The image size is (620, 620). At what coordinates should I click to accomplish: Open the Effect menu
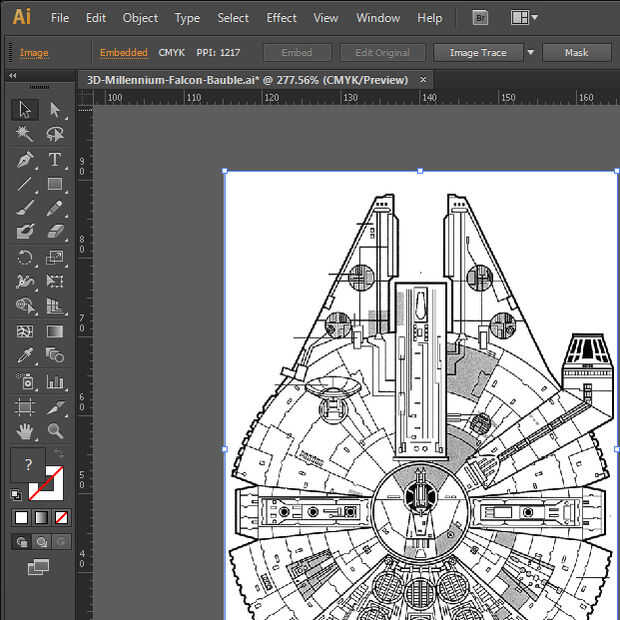pyautogui.click(x=281, y=18)
